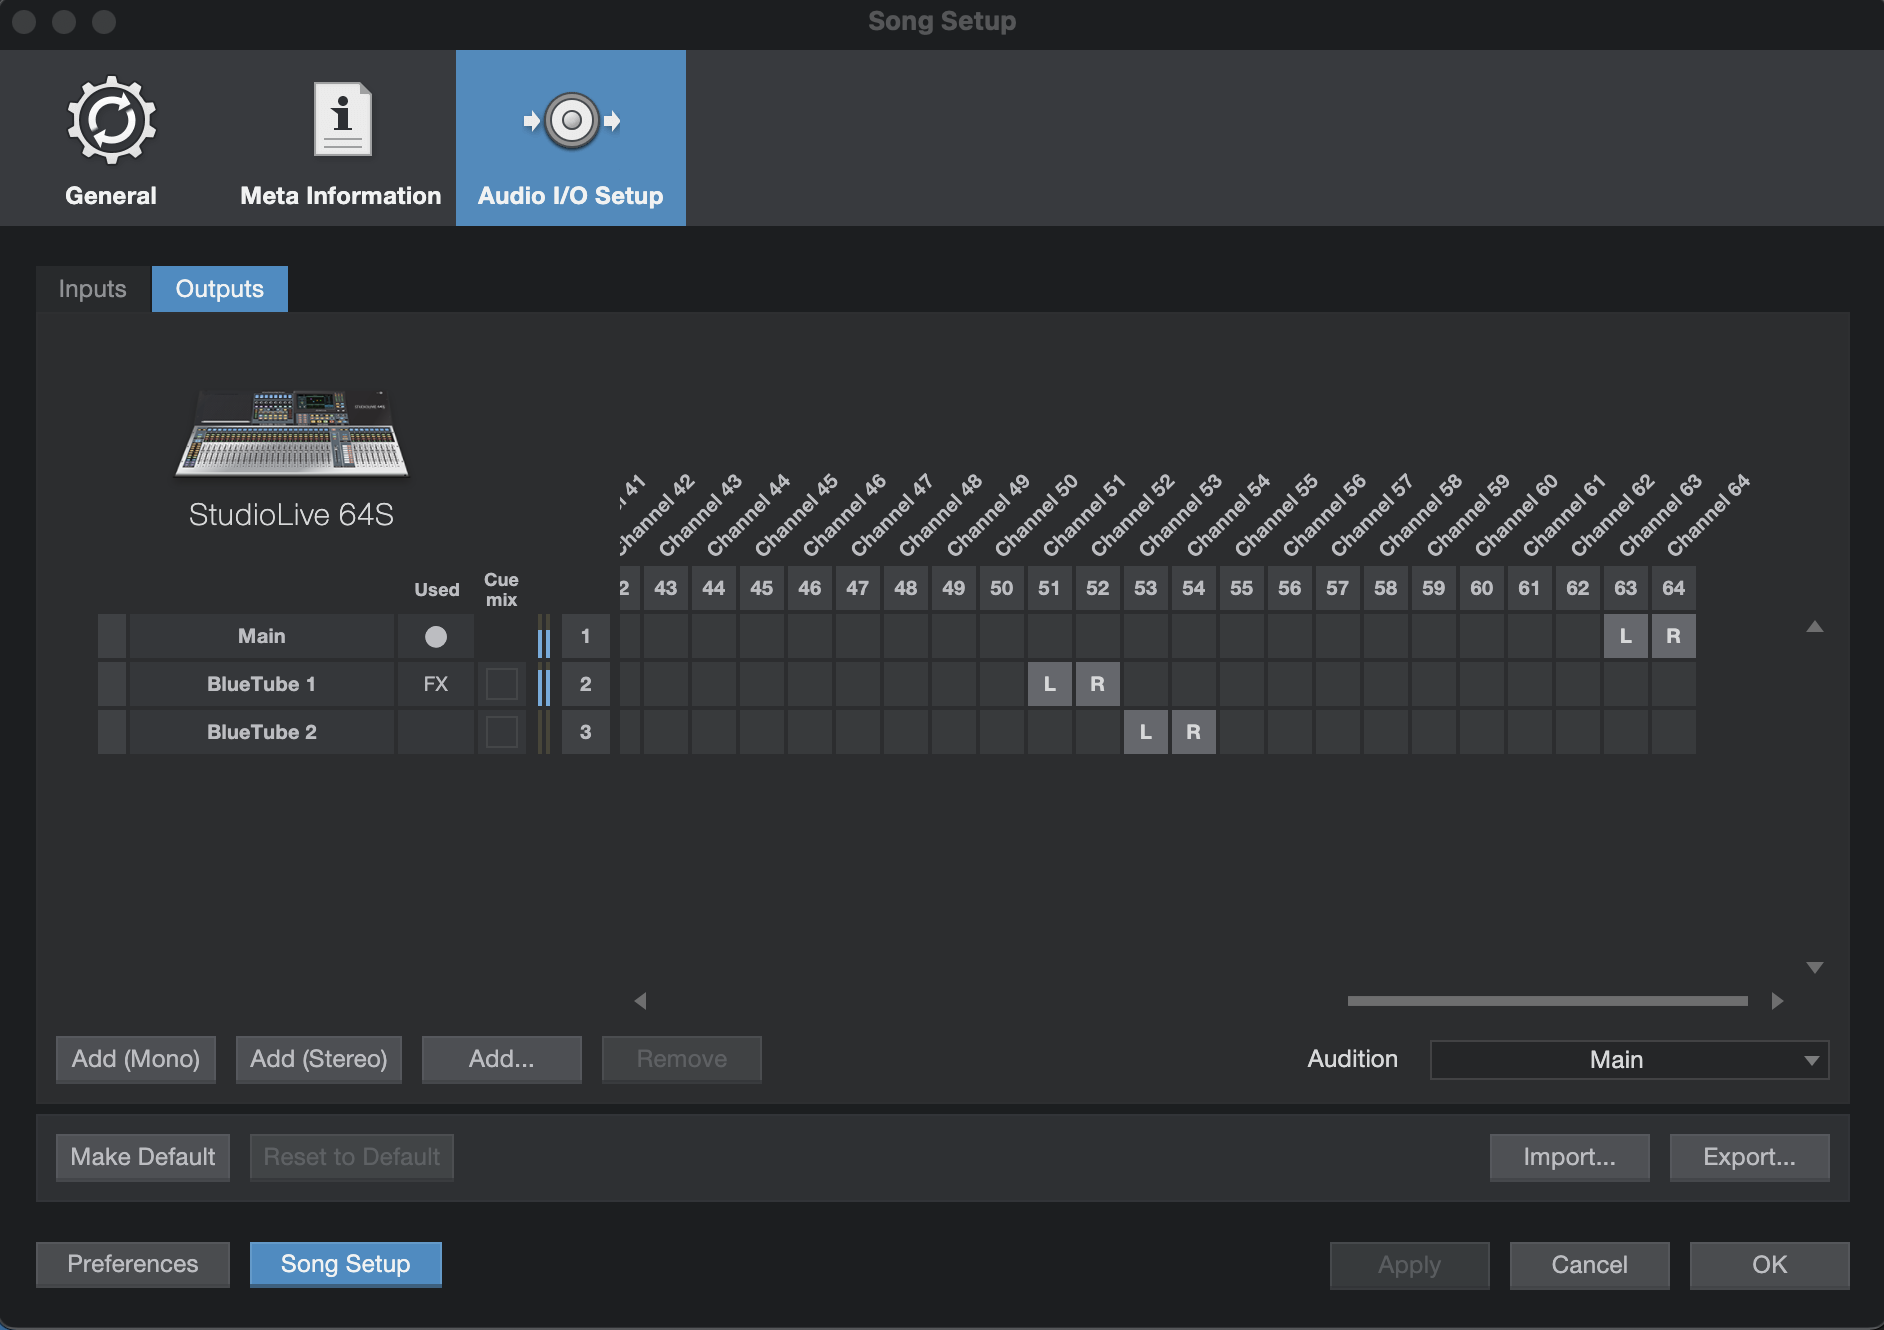This screenshot has width=1884, height=1330.
Task: Click the right scroll arrow below the channel matrix
Action: (x=1777, y=1000)
